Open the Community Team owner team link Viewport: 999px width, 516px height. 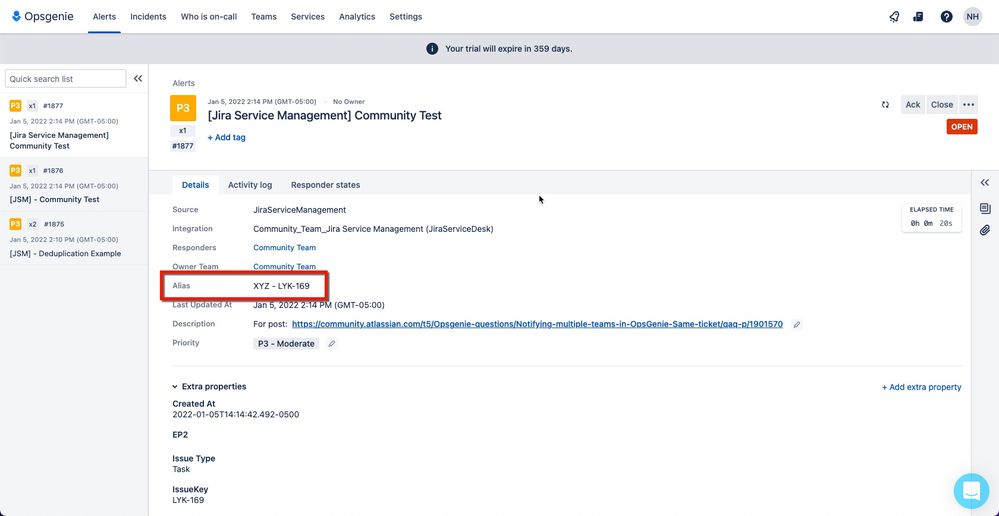284,267
